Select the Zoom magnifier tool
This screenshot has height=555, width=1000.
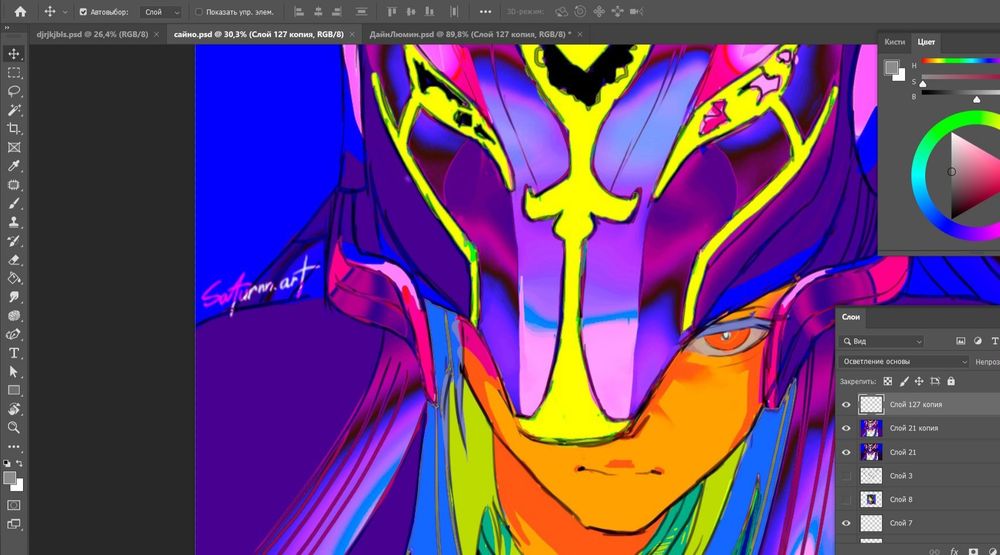point(14,427)
